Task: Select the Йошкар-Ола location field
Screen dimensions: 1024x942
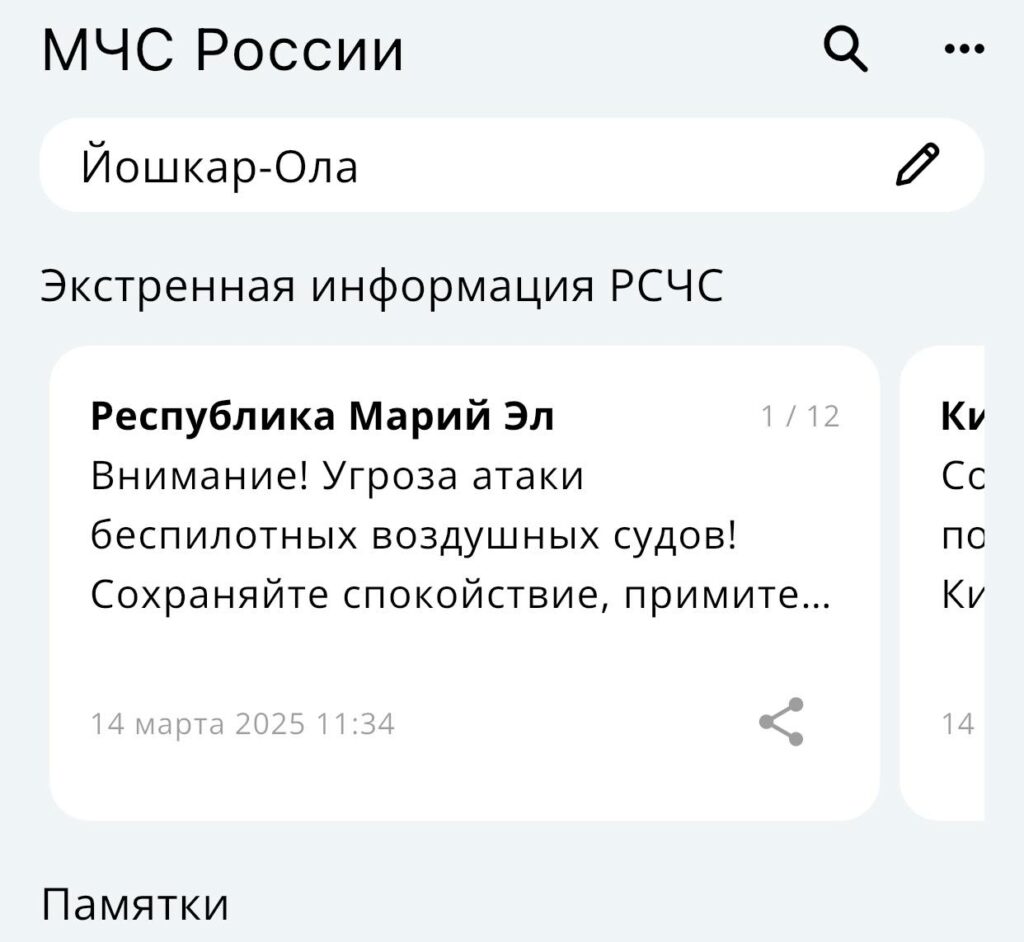Action: point(512,165)
